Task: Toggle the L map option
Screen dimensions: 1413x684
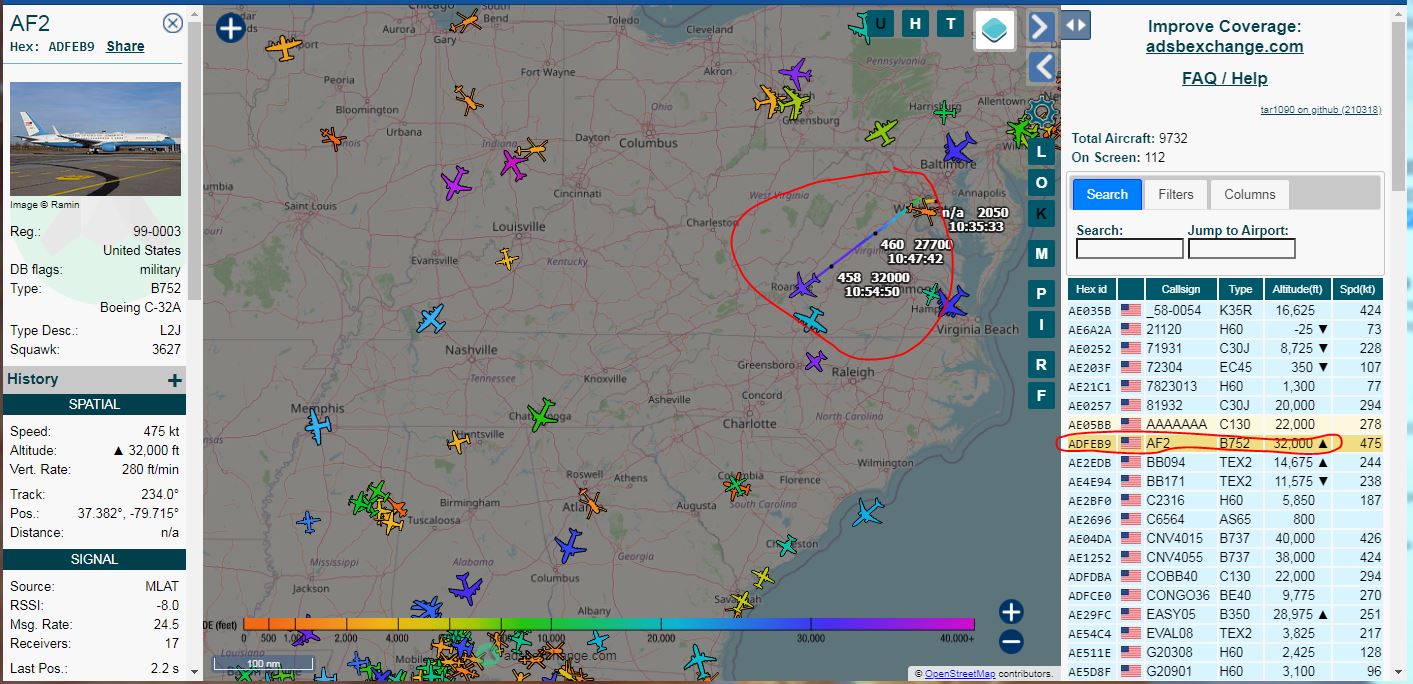Action: (1041, 152)
